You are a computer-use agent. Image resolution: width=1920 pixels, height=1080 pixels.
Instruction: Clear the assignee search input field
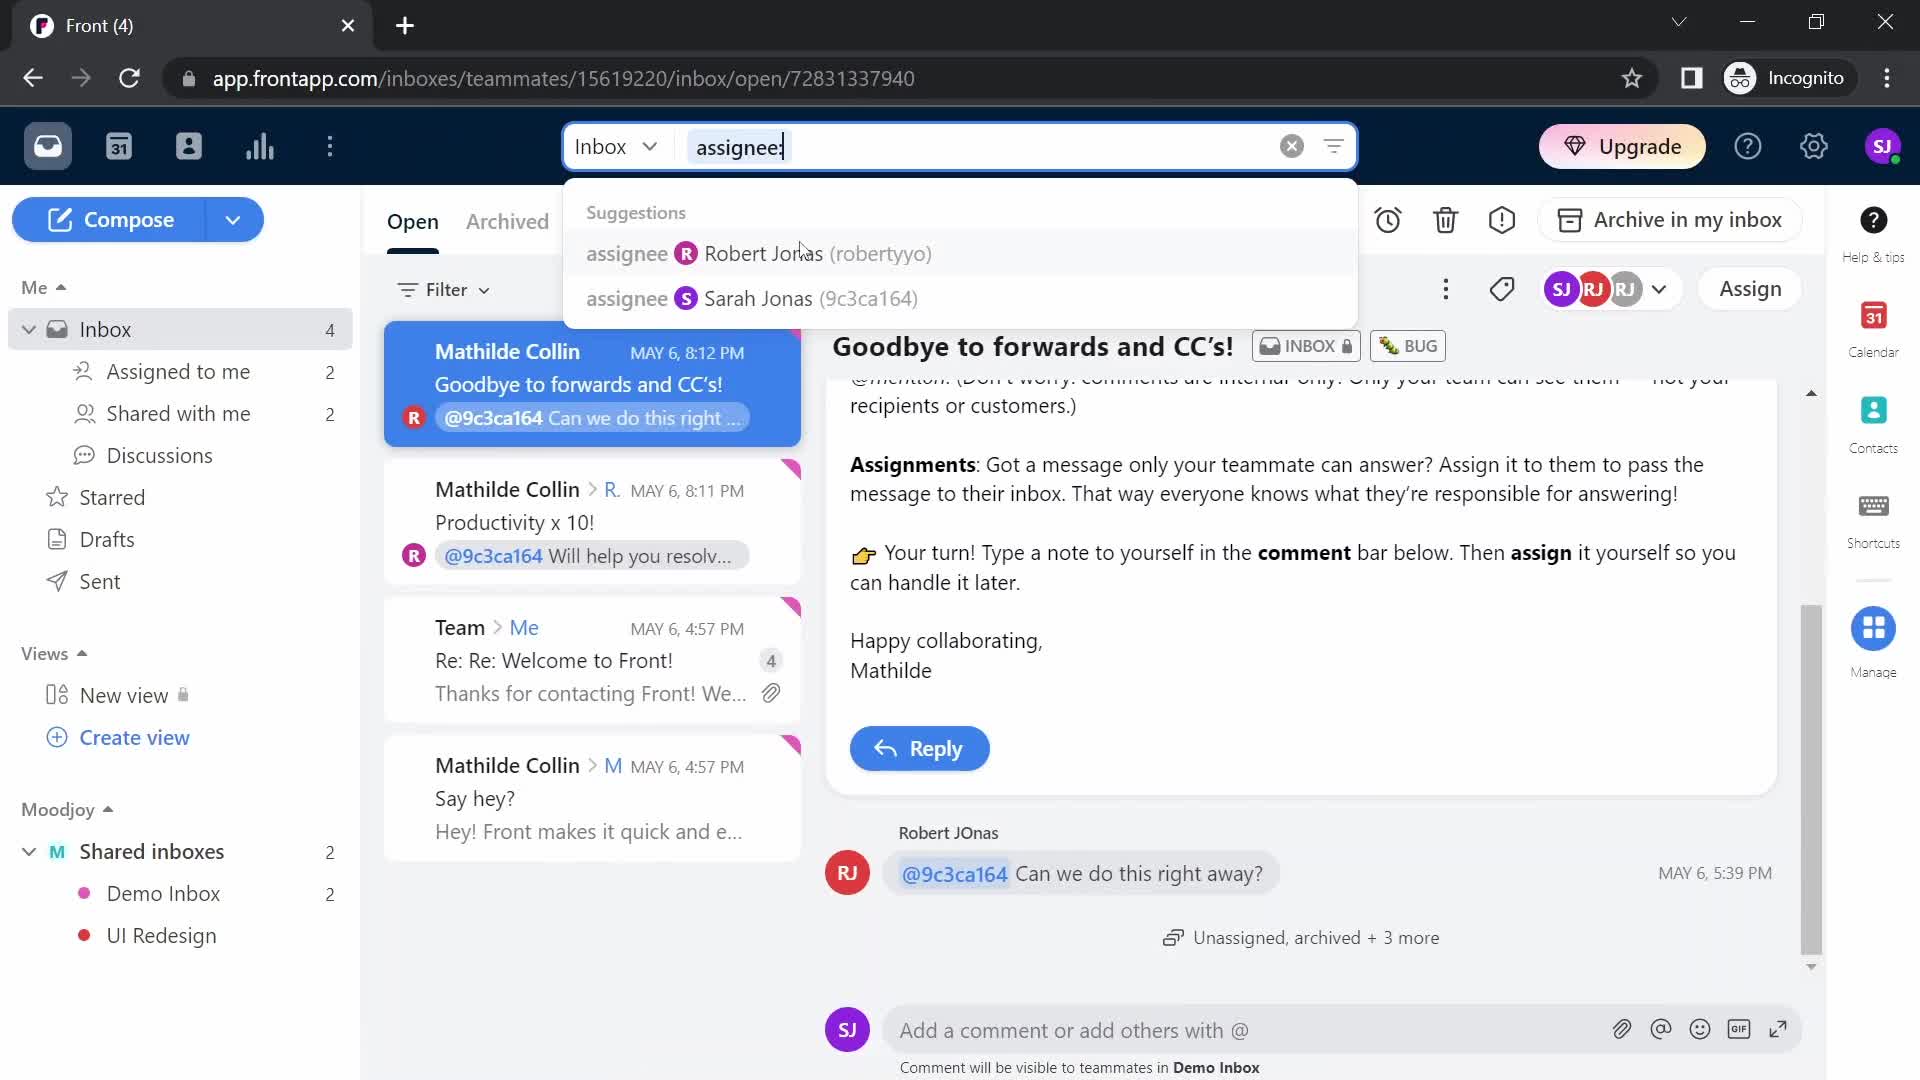[1292, 146]
